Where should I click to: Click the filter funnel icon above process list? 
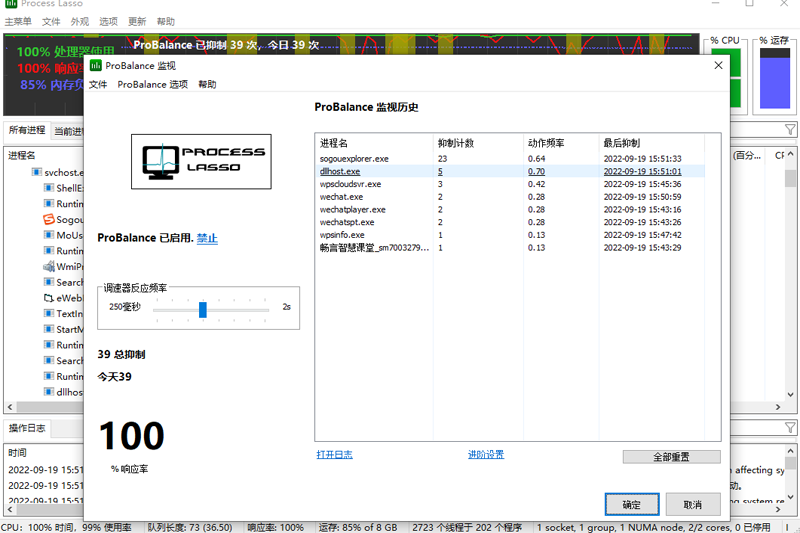790,130
